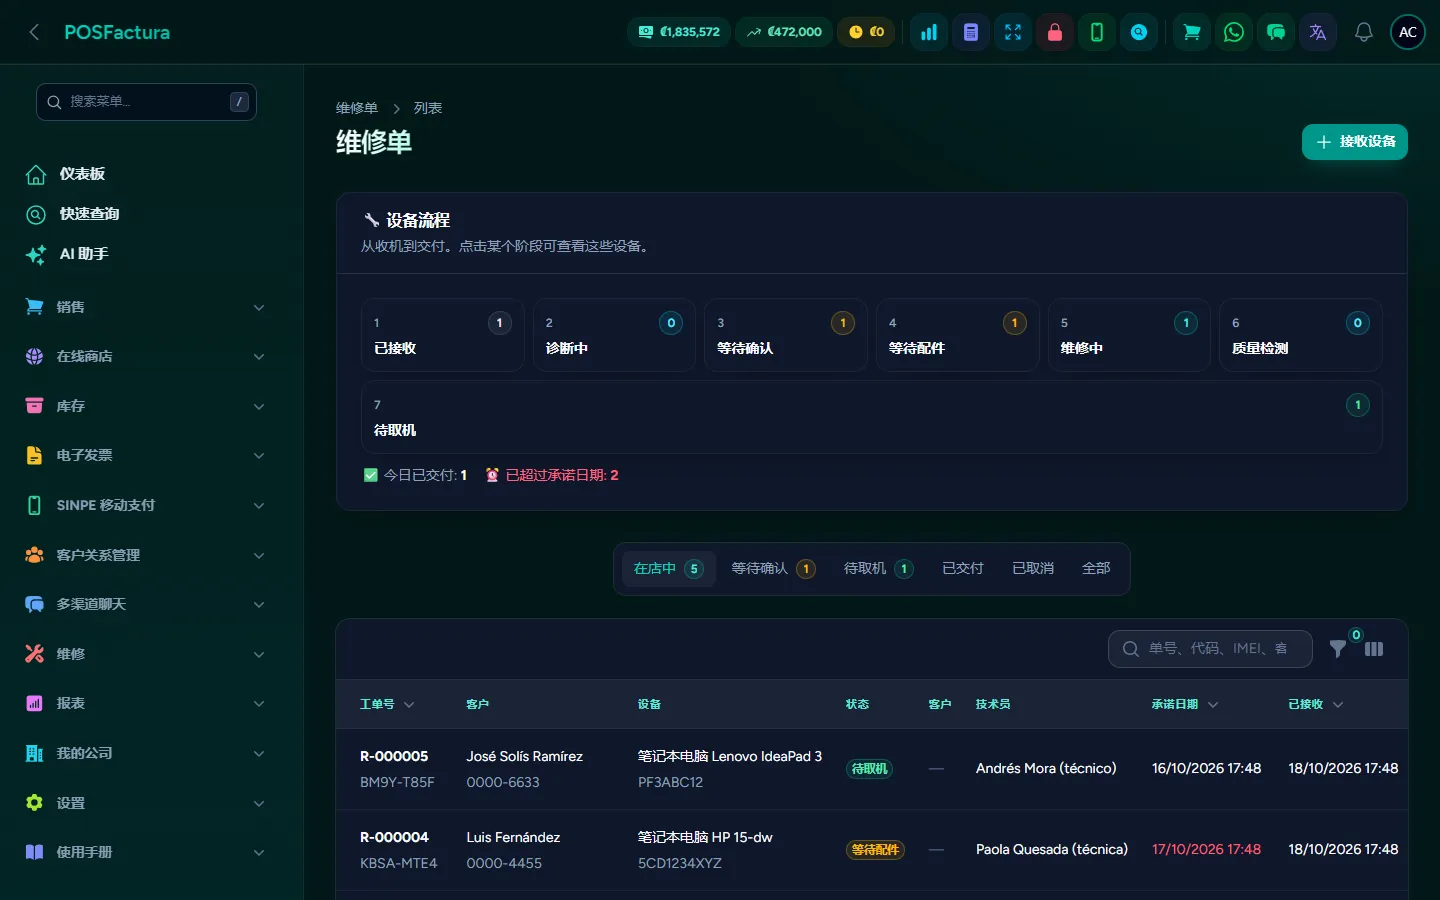1440x900 pixels.
Task: Open the calculator icon in top bar
Action: (x=971, y=32)
